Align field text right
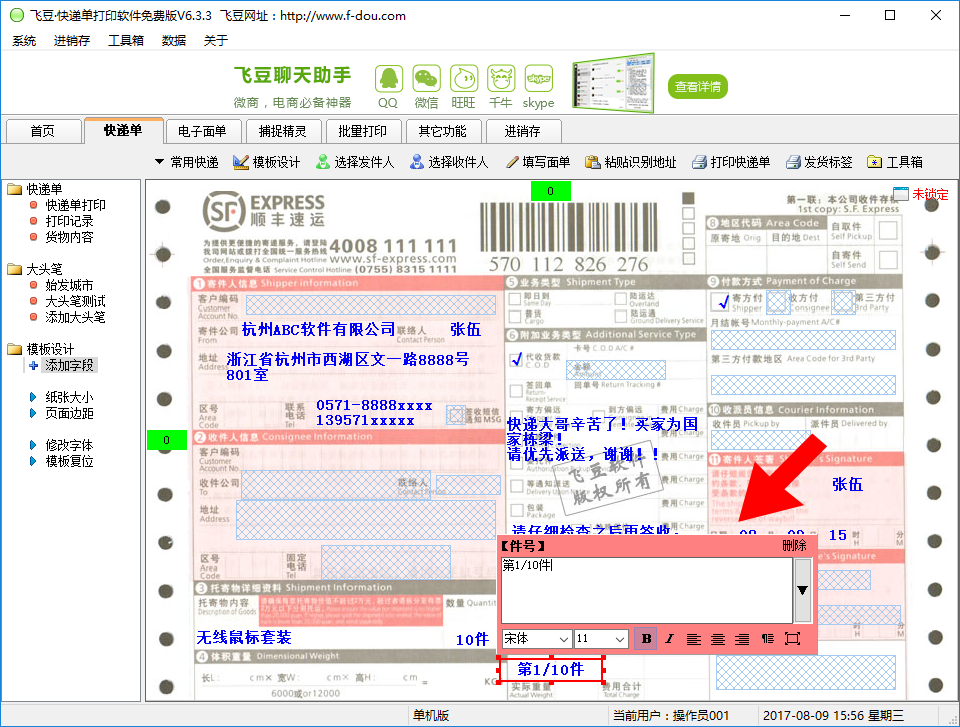The height and width of the screenshot is (727, 960). click(742, 639)
